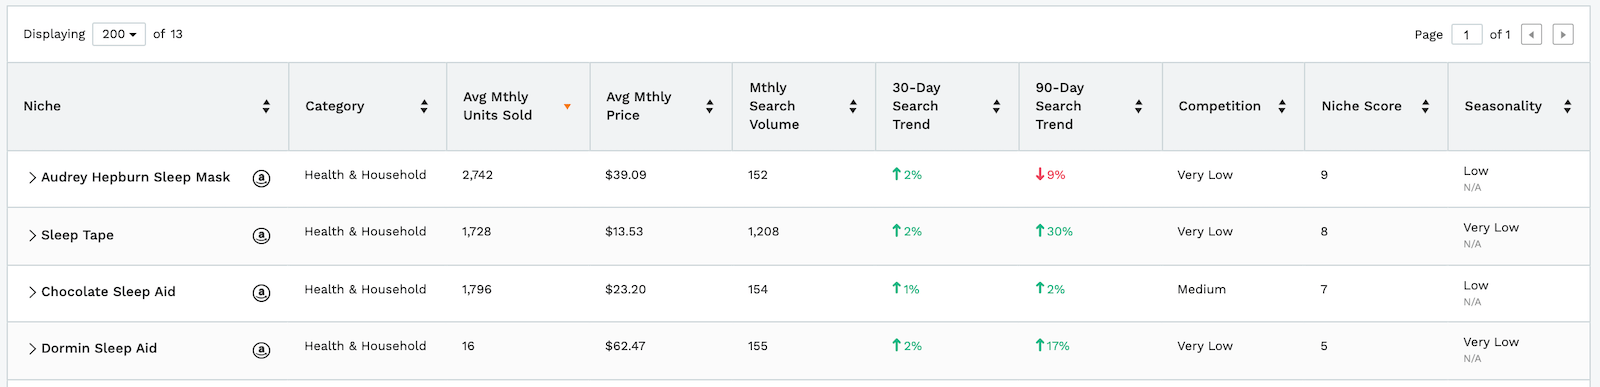Click the 1,208 search volume value
This screenshot has width=1600, height=387.
[x=764, y=231]
